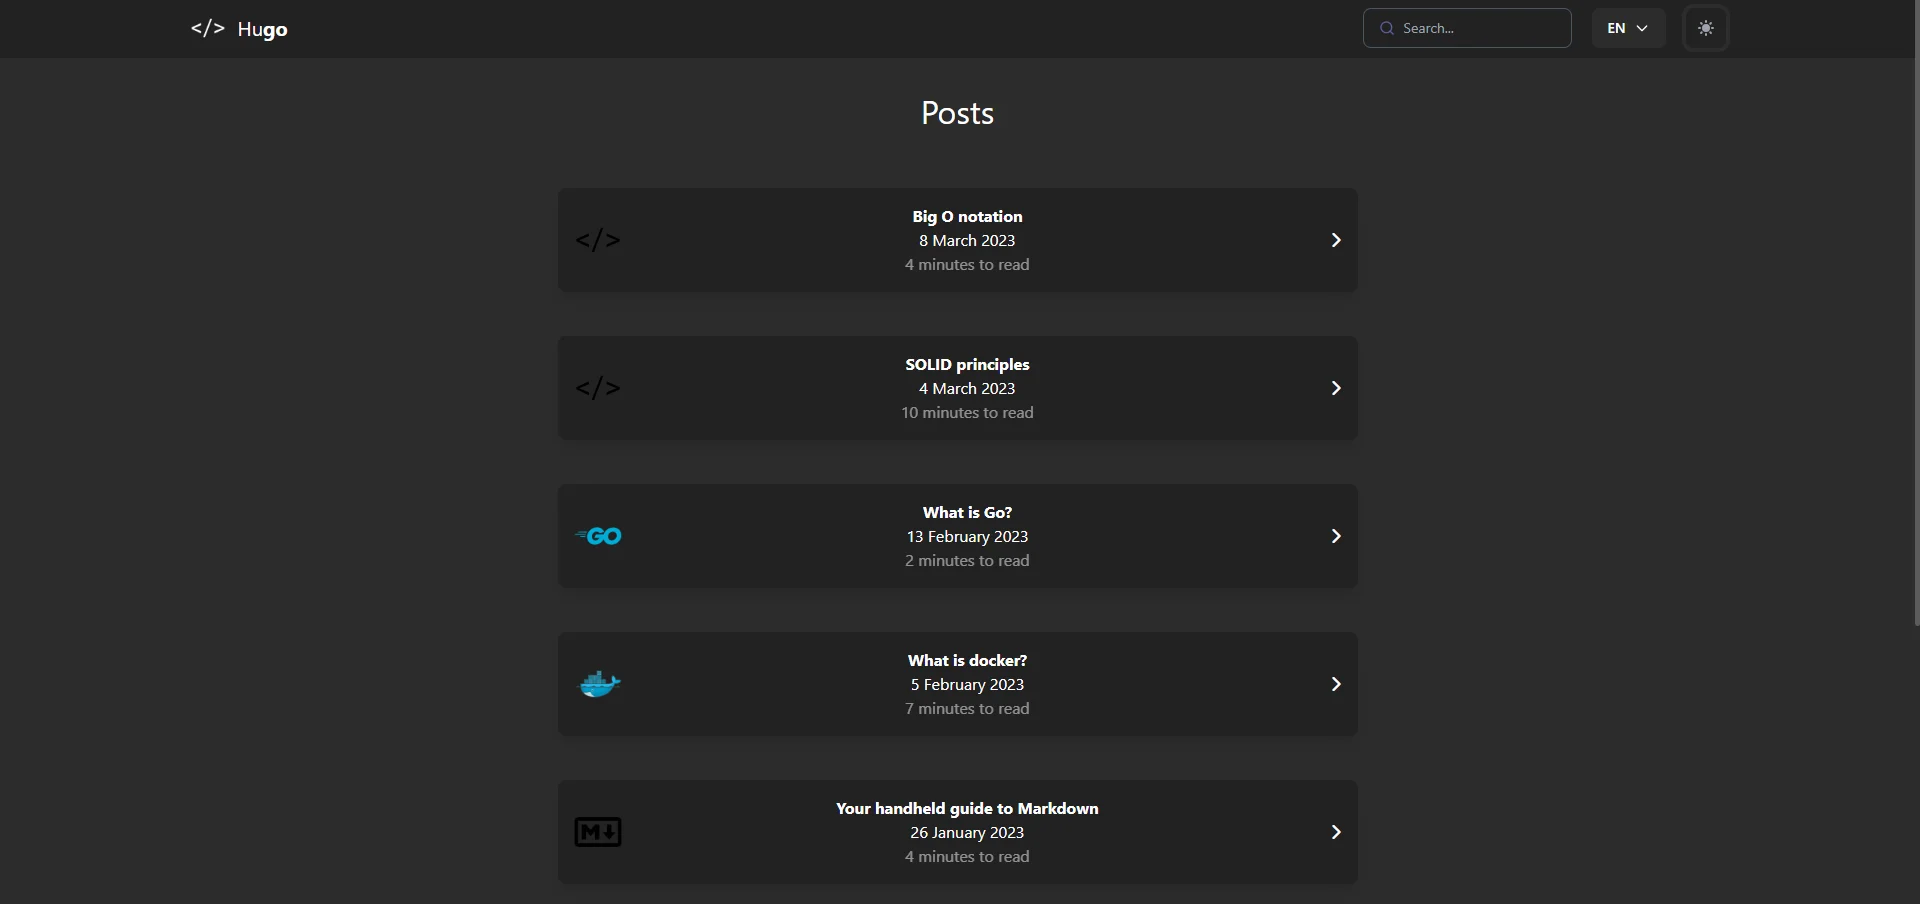Open the What is docker? post
The width and height of the screenshot is (1920, 904).
[967, 661]
